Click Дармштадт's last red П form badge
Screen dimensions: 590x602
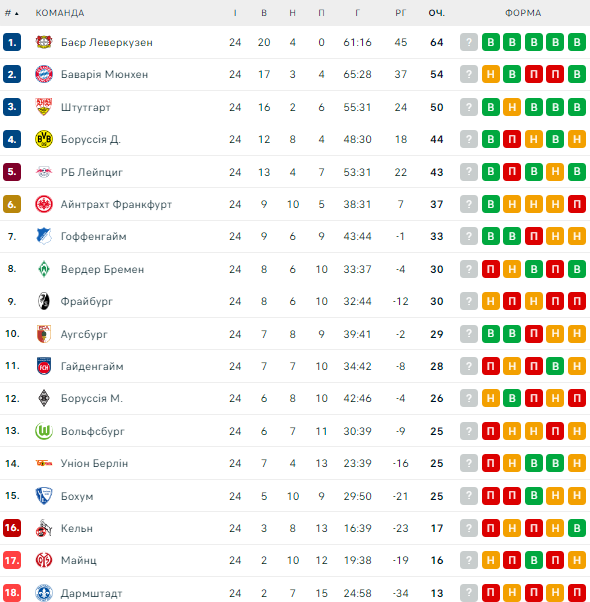(577, 592)
